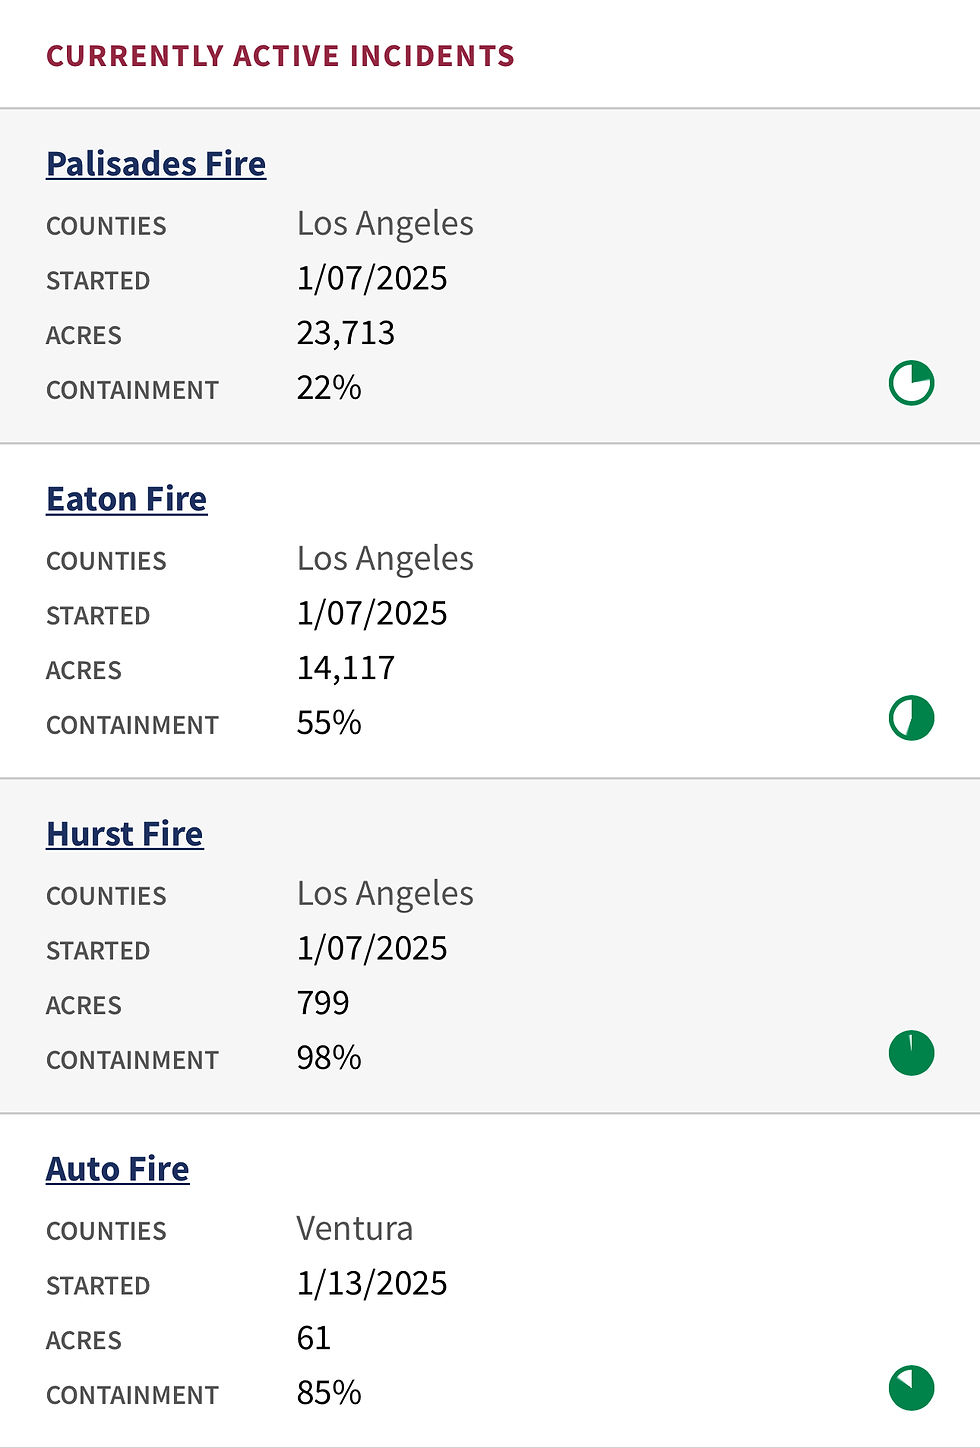Open the Hurst Fire incident link

click(x=125, y=834)
